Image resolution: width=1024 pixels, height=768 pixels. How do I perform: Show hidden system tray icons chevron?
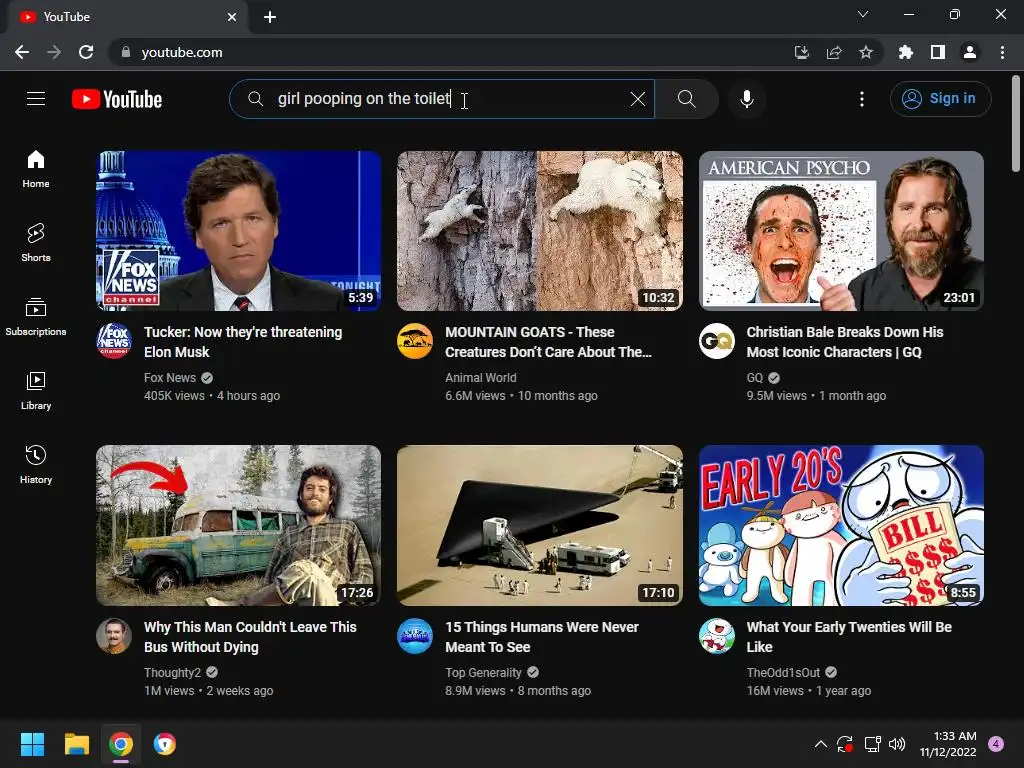pyautogui.click(x=821, y=744)
